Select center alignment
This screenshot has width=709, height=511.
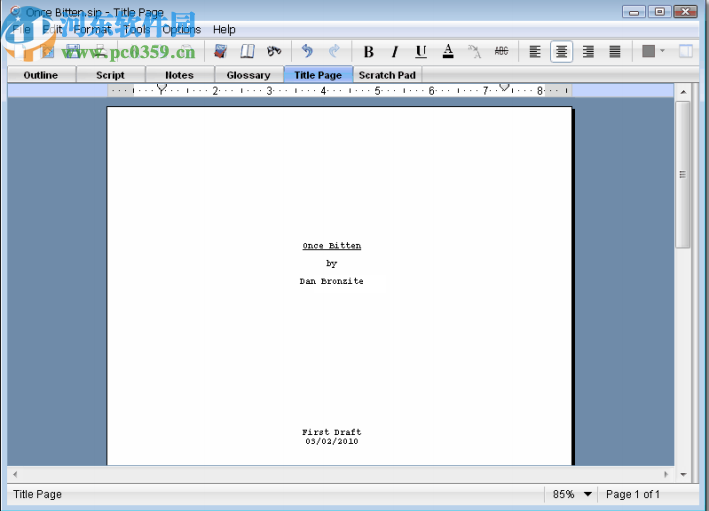click(562, 52)
